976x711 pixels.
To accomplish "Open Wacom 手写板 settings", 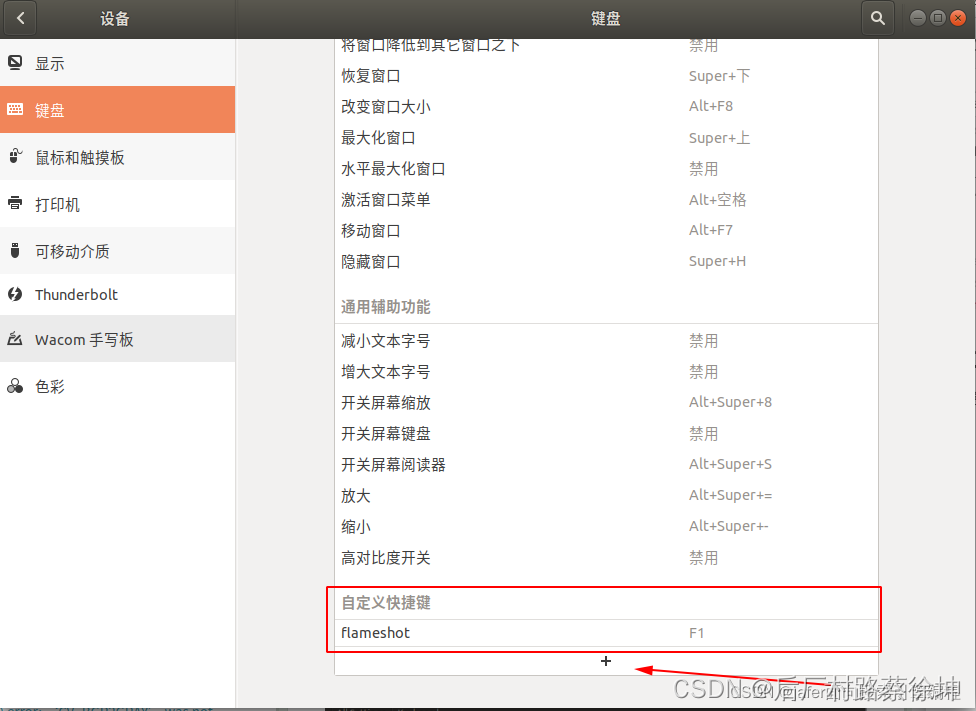I will coord(118,339).
